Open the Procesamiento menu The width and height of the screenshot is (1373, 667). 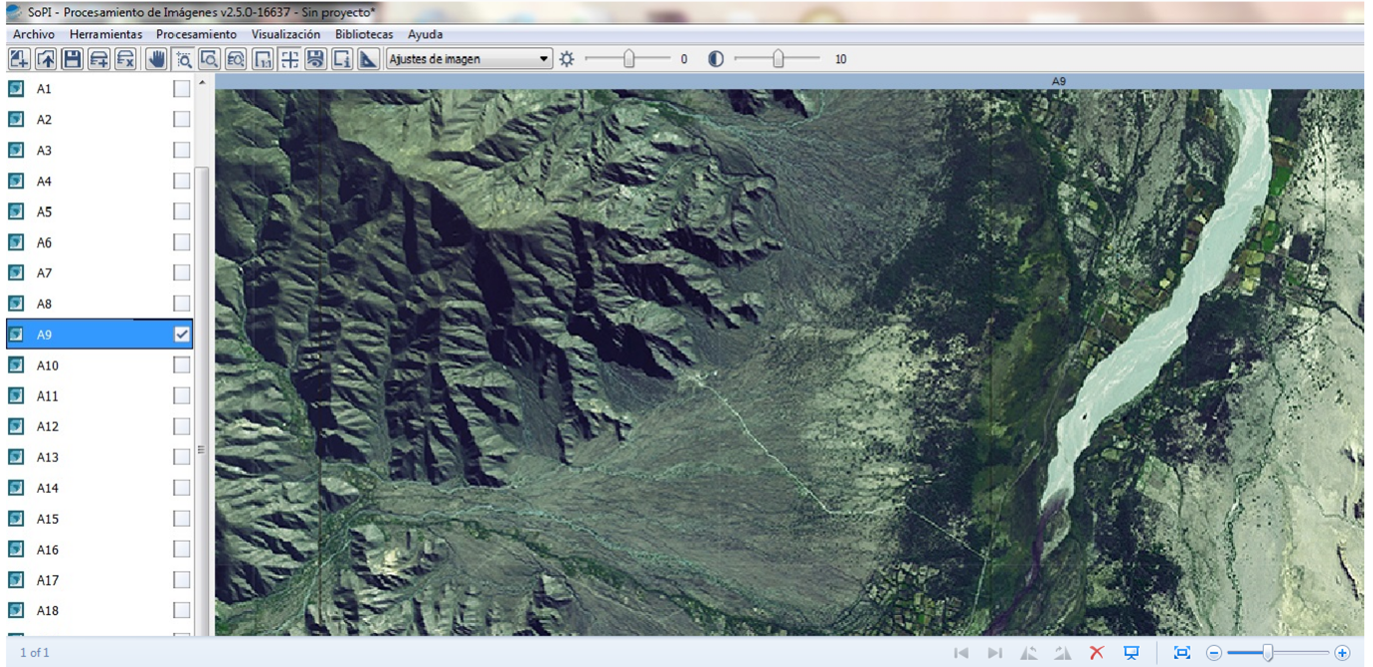pyautogui.click(x=196, y=34)
